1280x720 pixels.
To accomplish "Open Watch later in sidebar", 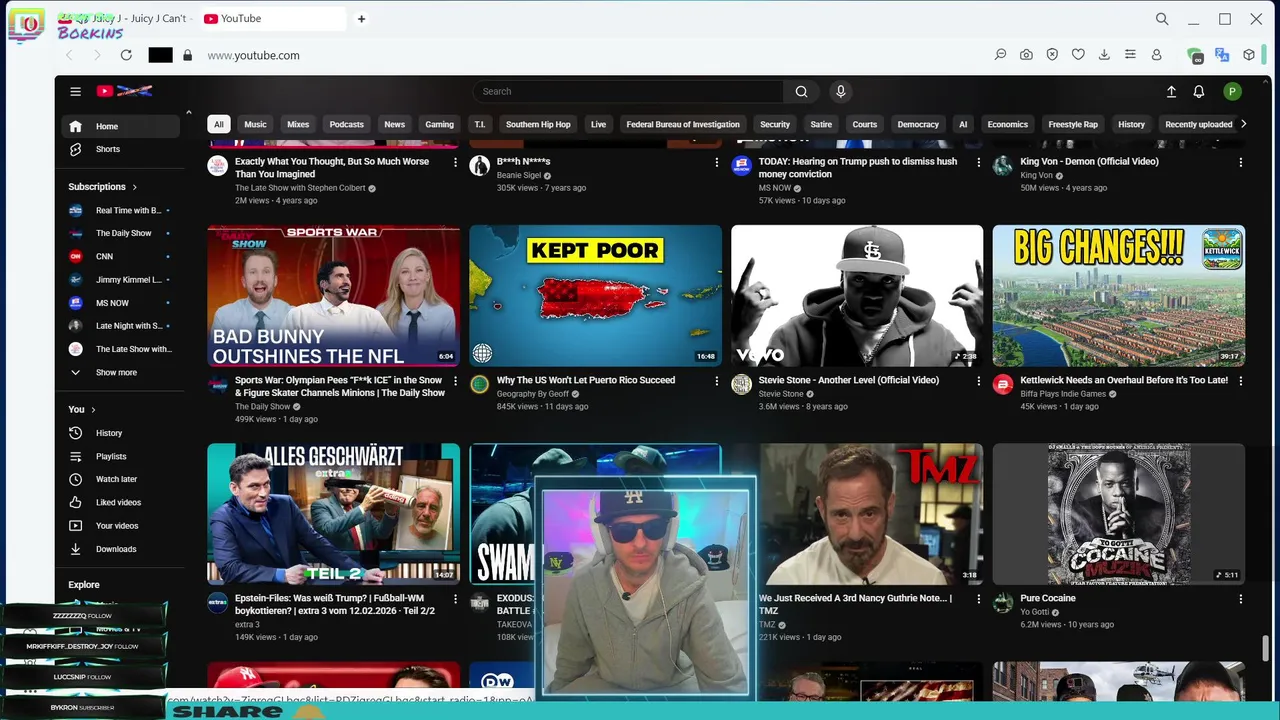I will click(x=116, y=479).
